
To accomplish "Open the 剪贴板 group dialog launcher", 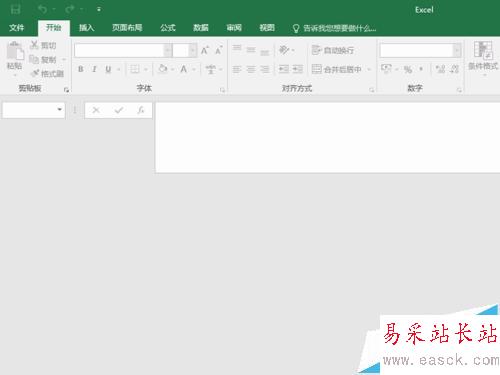I will click(x=66, y=90).
